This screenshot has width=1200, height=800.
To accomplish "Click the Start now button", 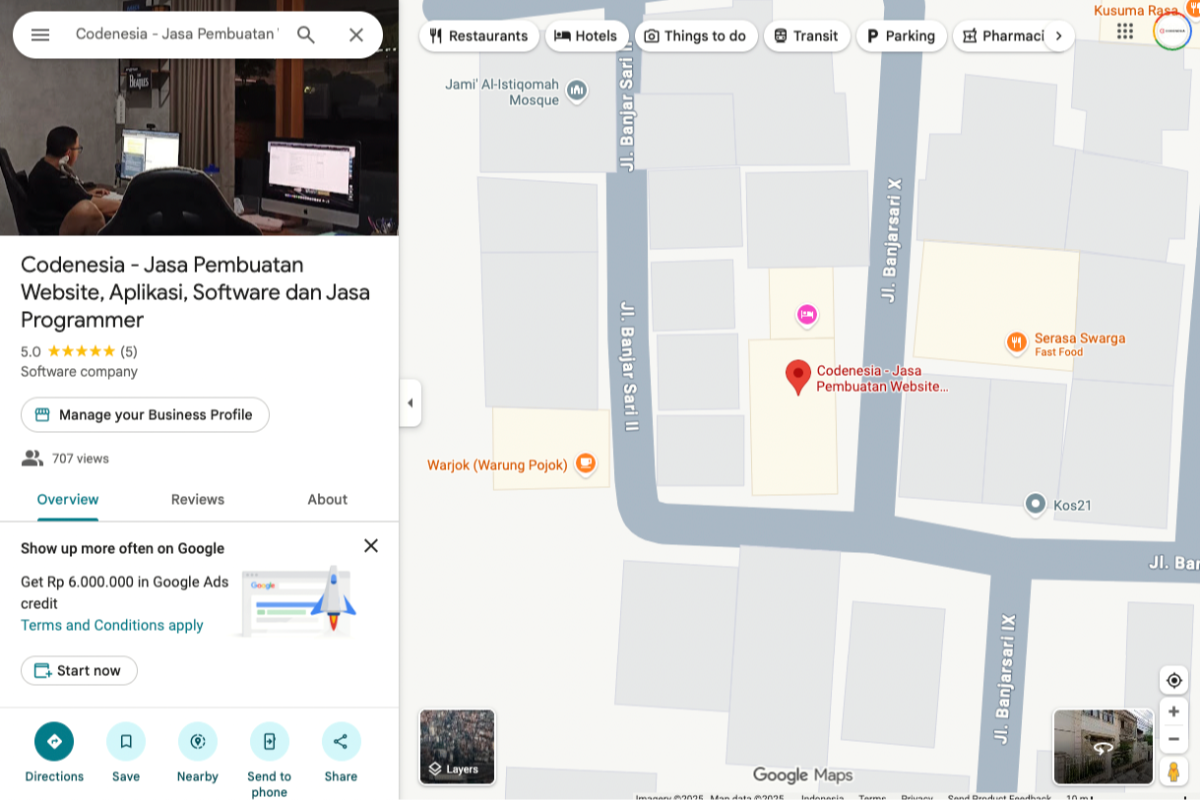I will click(79, 671).
